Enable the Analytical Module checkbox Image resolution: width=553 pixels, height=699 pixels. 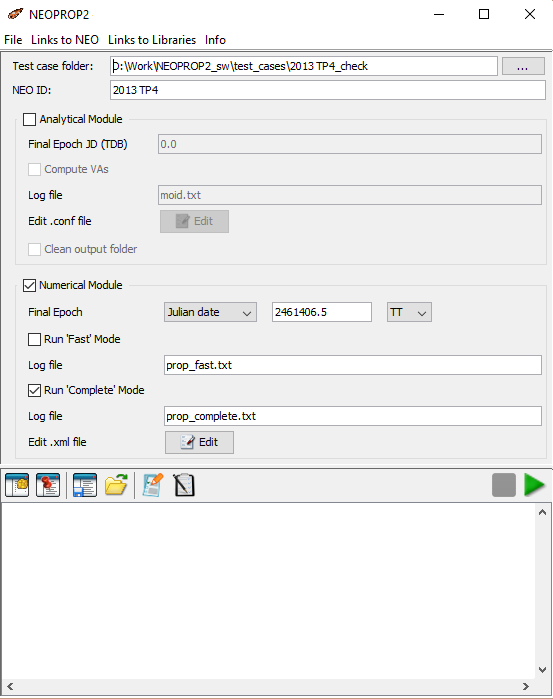29,119
